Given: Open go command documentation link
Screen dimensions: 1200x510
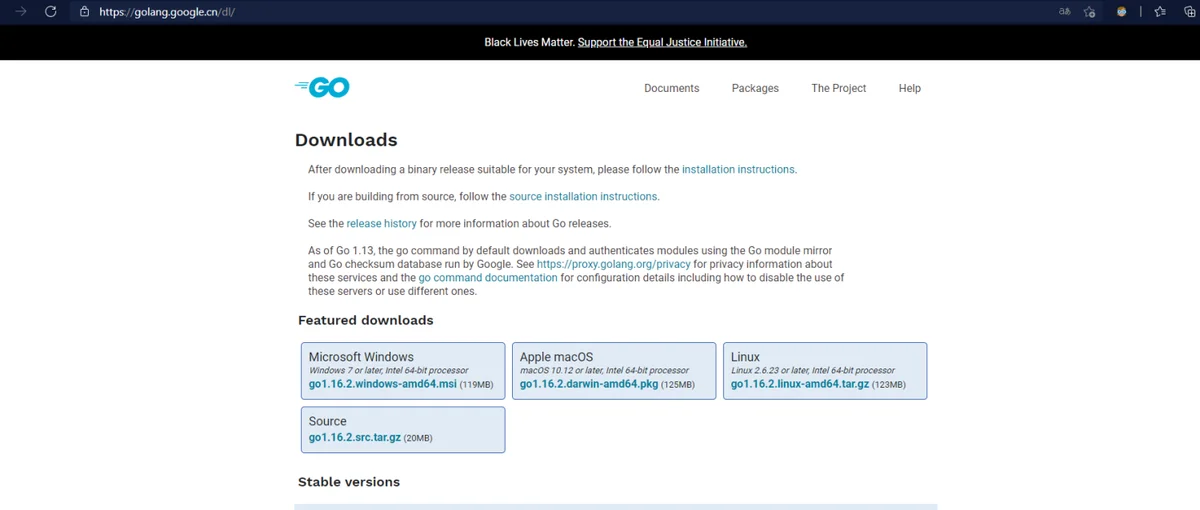Looking at the screenshot, I should [x=488, y=278].
